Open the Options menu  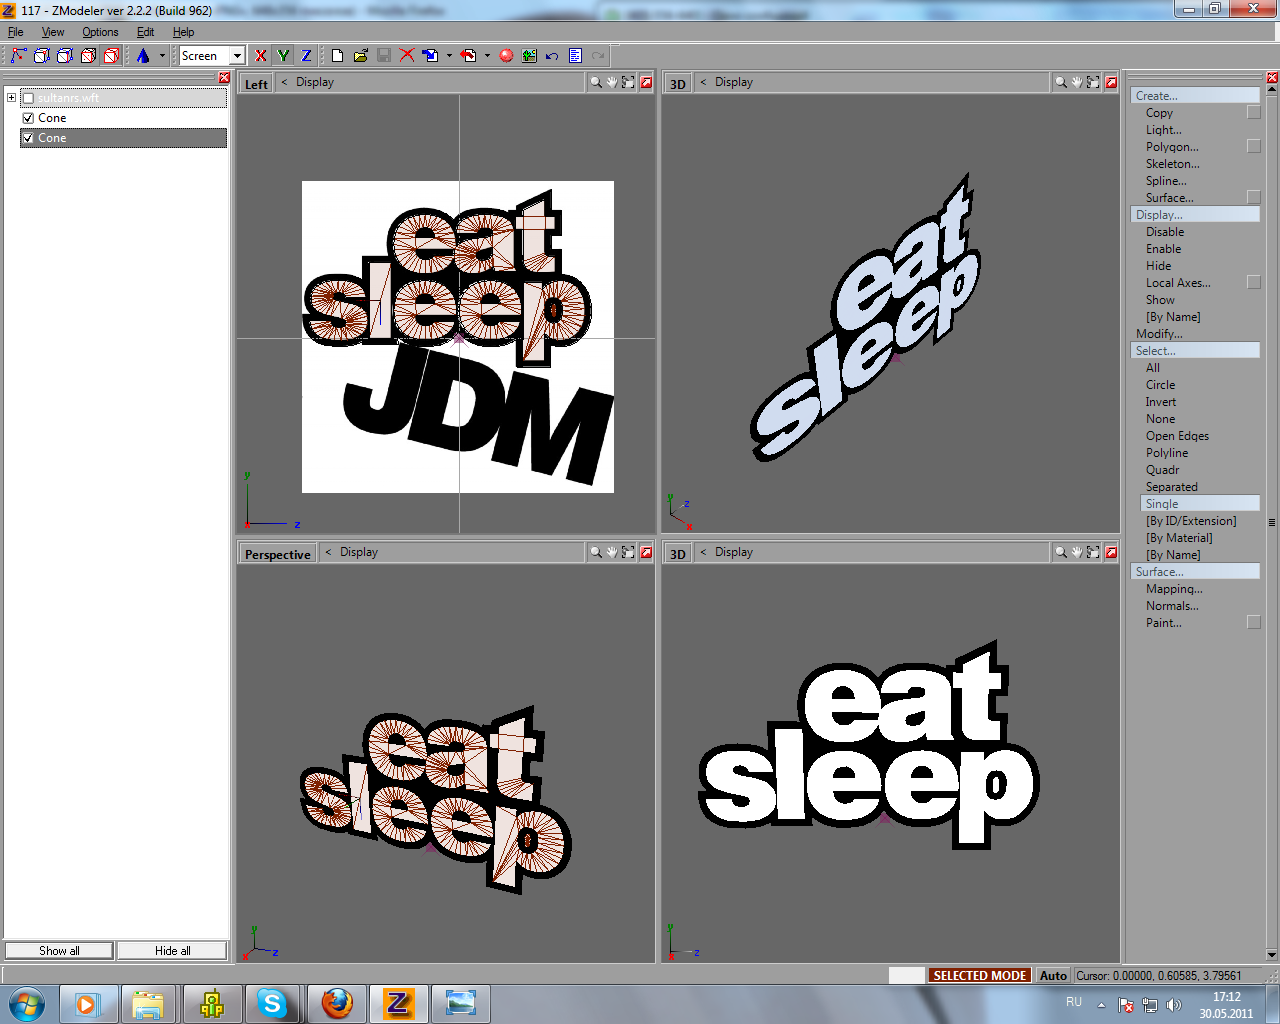[100, 32]
